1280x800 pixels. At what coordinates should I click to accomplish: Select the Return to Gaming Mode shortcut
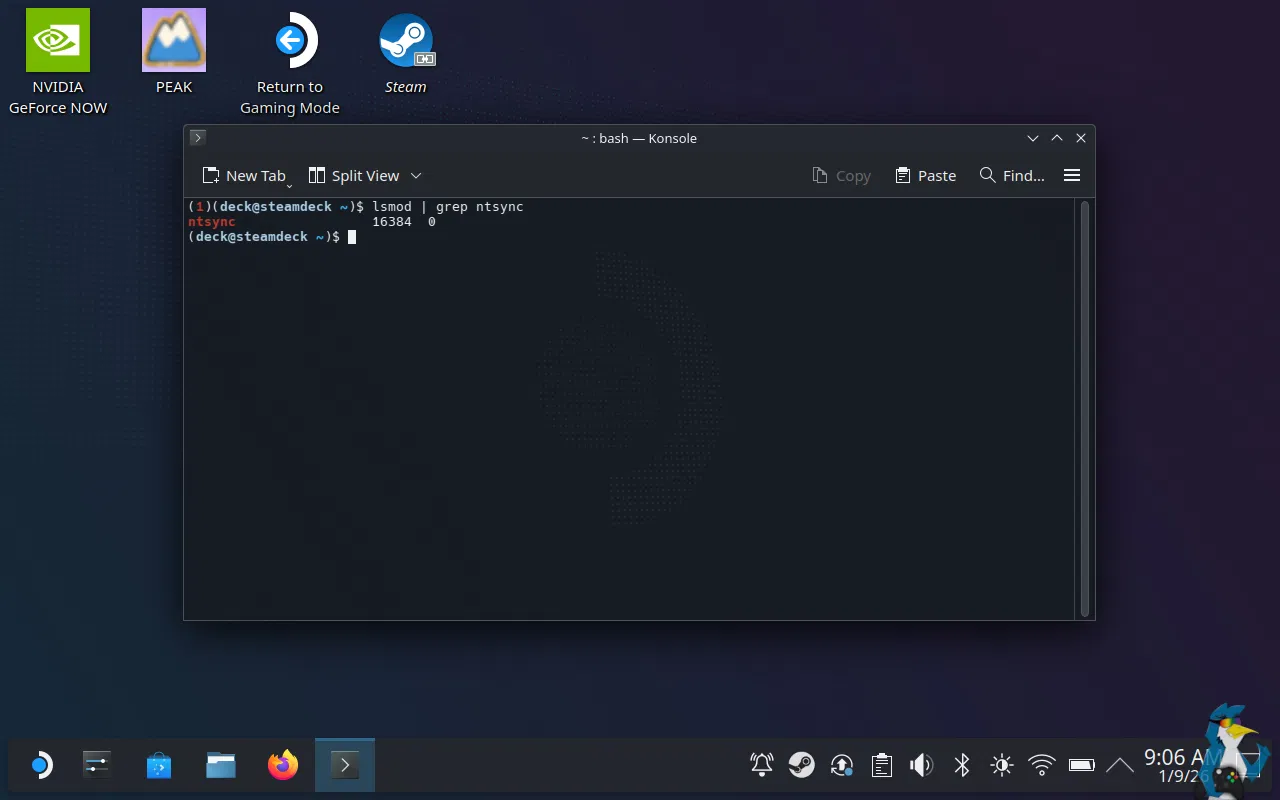(290, 62)
